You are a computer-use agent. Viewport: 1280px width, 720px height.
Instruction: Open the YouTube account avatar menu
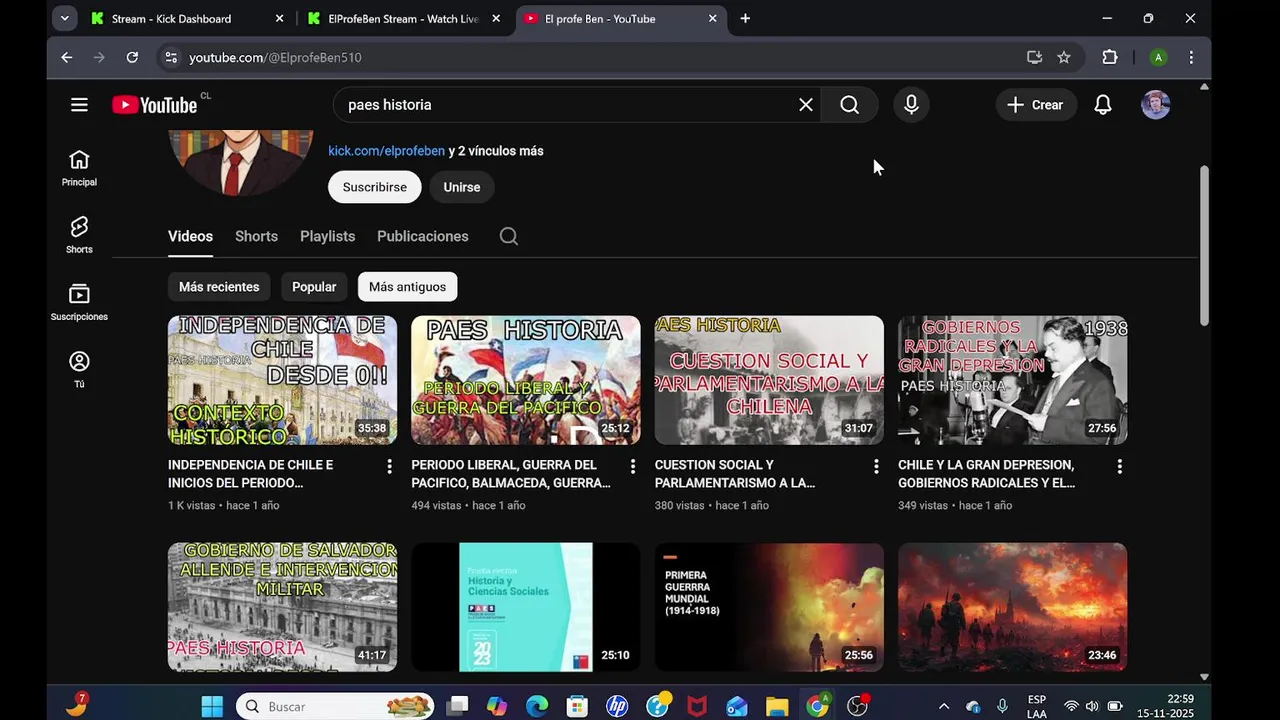(x=1156, y=105)
